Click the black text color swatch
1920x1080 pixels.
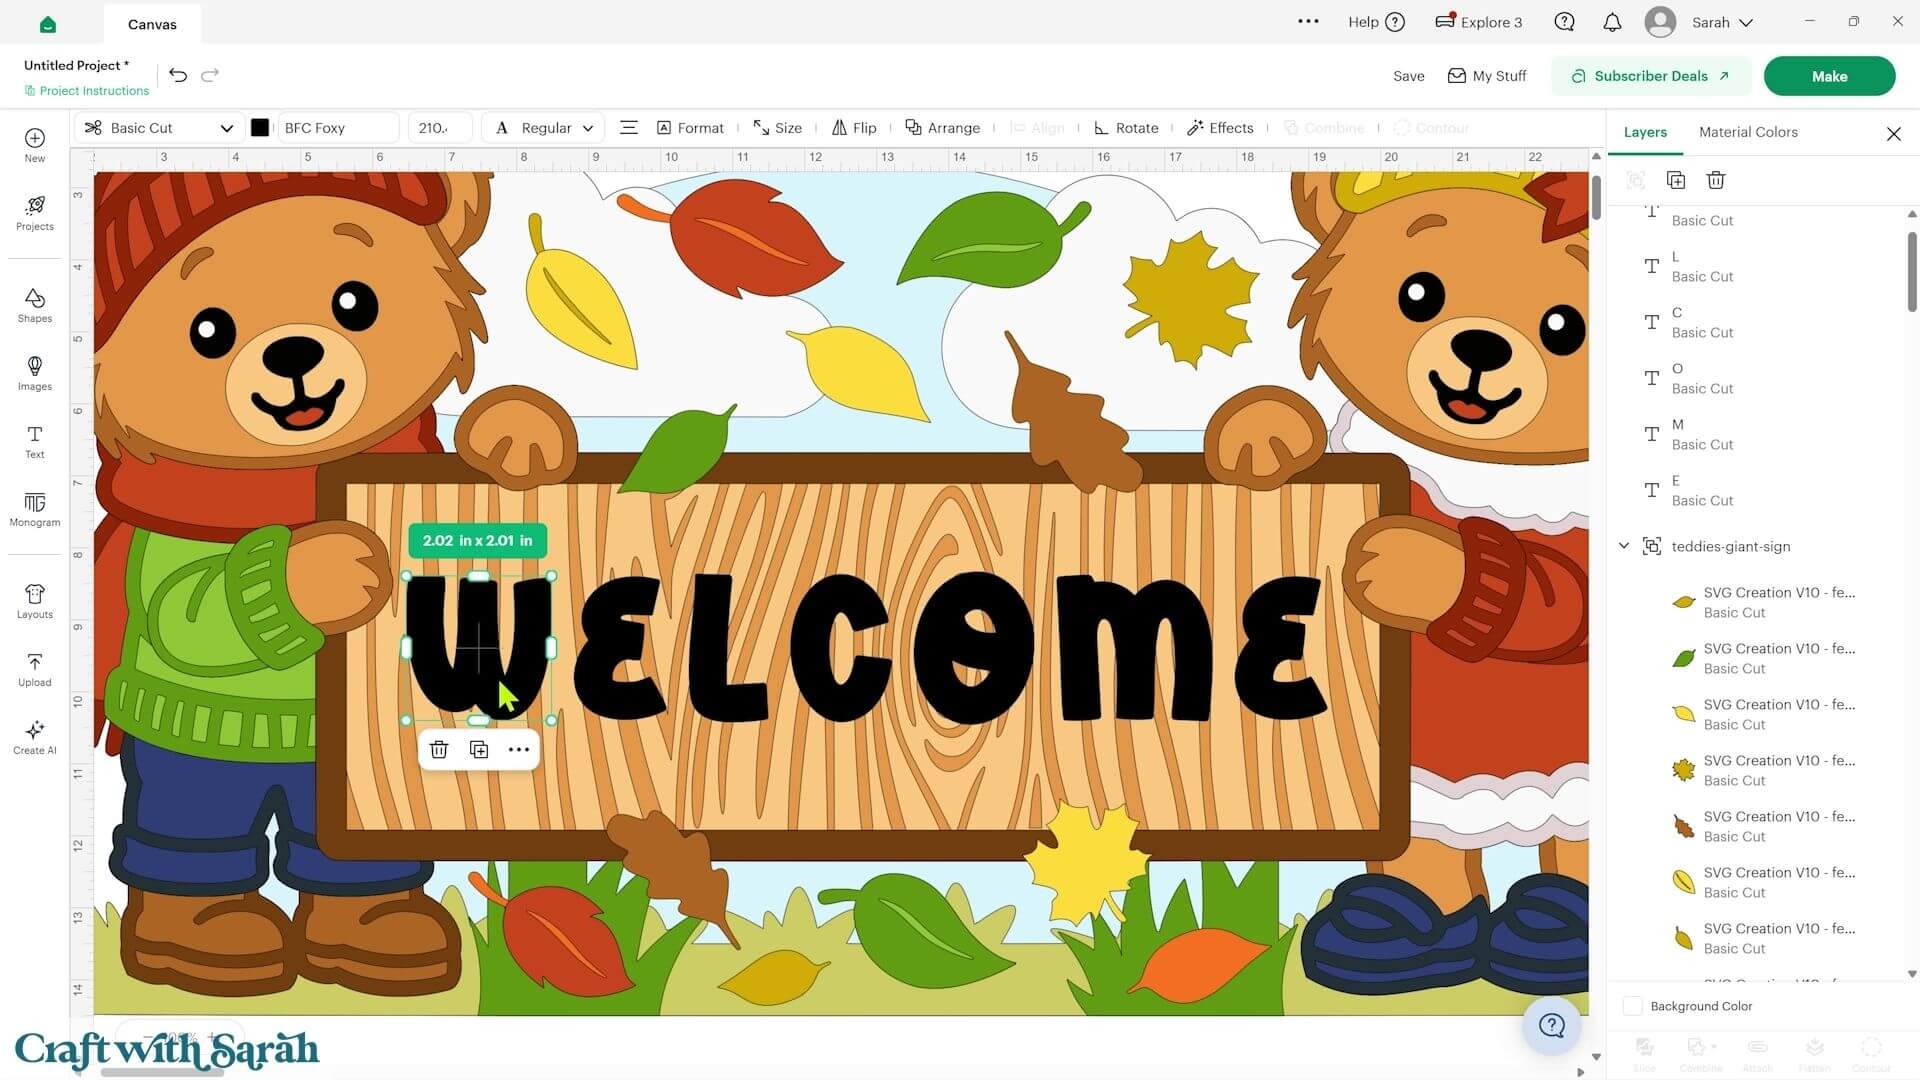coord(260,128)
